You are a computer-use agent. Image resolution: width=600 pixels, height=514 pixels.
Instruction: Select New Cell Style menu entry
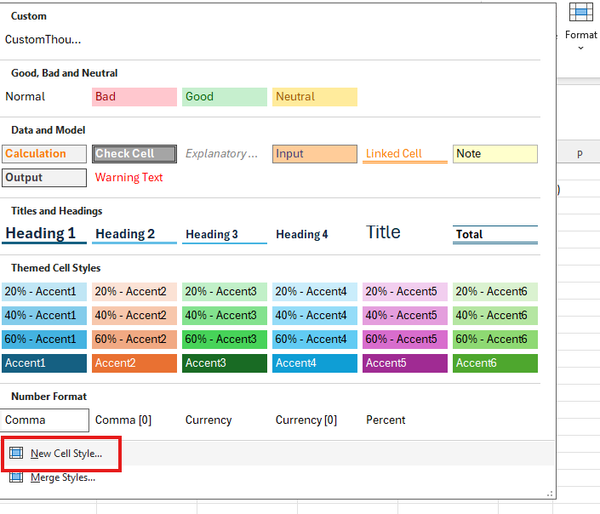66,453
